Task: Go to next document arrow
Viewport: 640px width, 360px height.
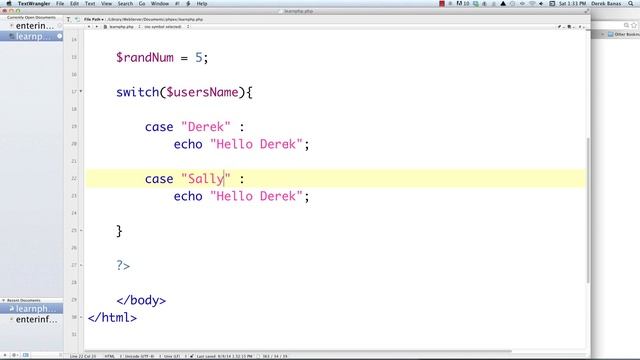Action: pos(97,27)
